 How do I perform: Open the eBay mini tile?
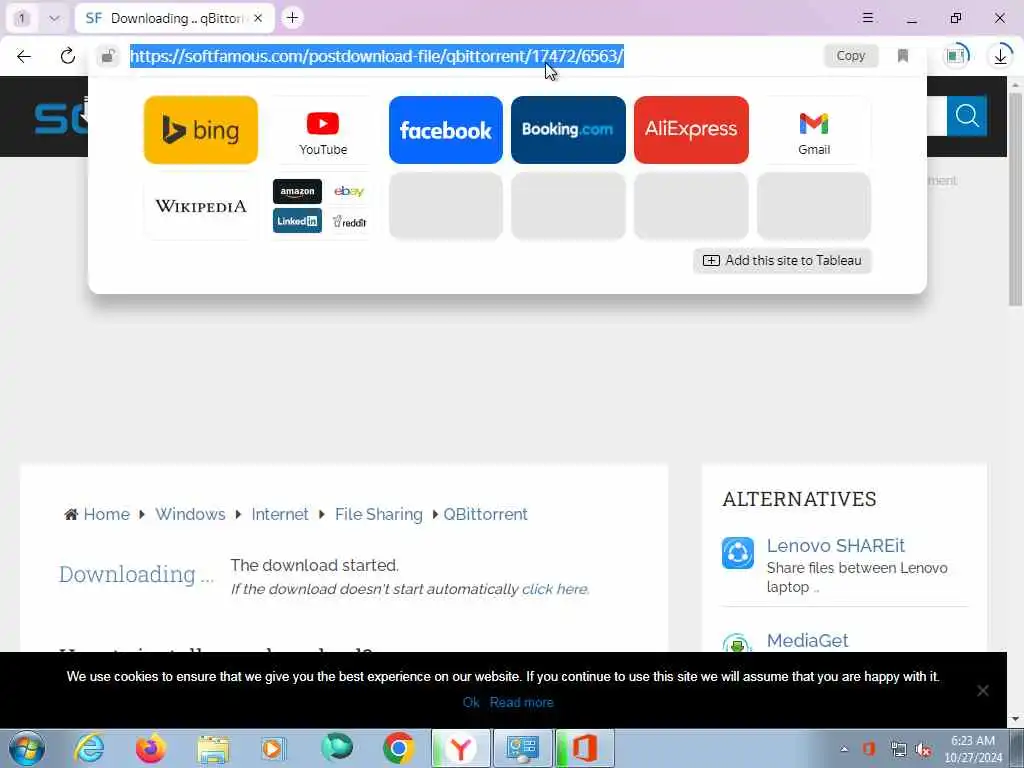click(349, 191)
